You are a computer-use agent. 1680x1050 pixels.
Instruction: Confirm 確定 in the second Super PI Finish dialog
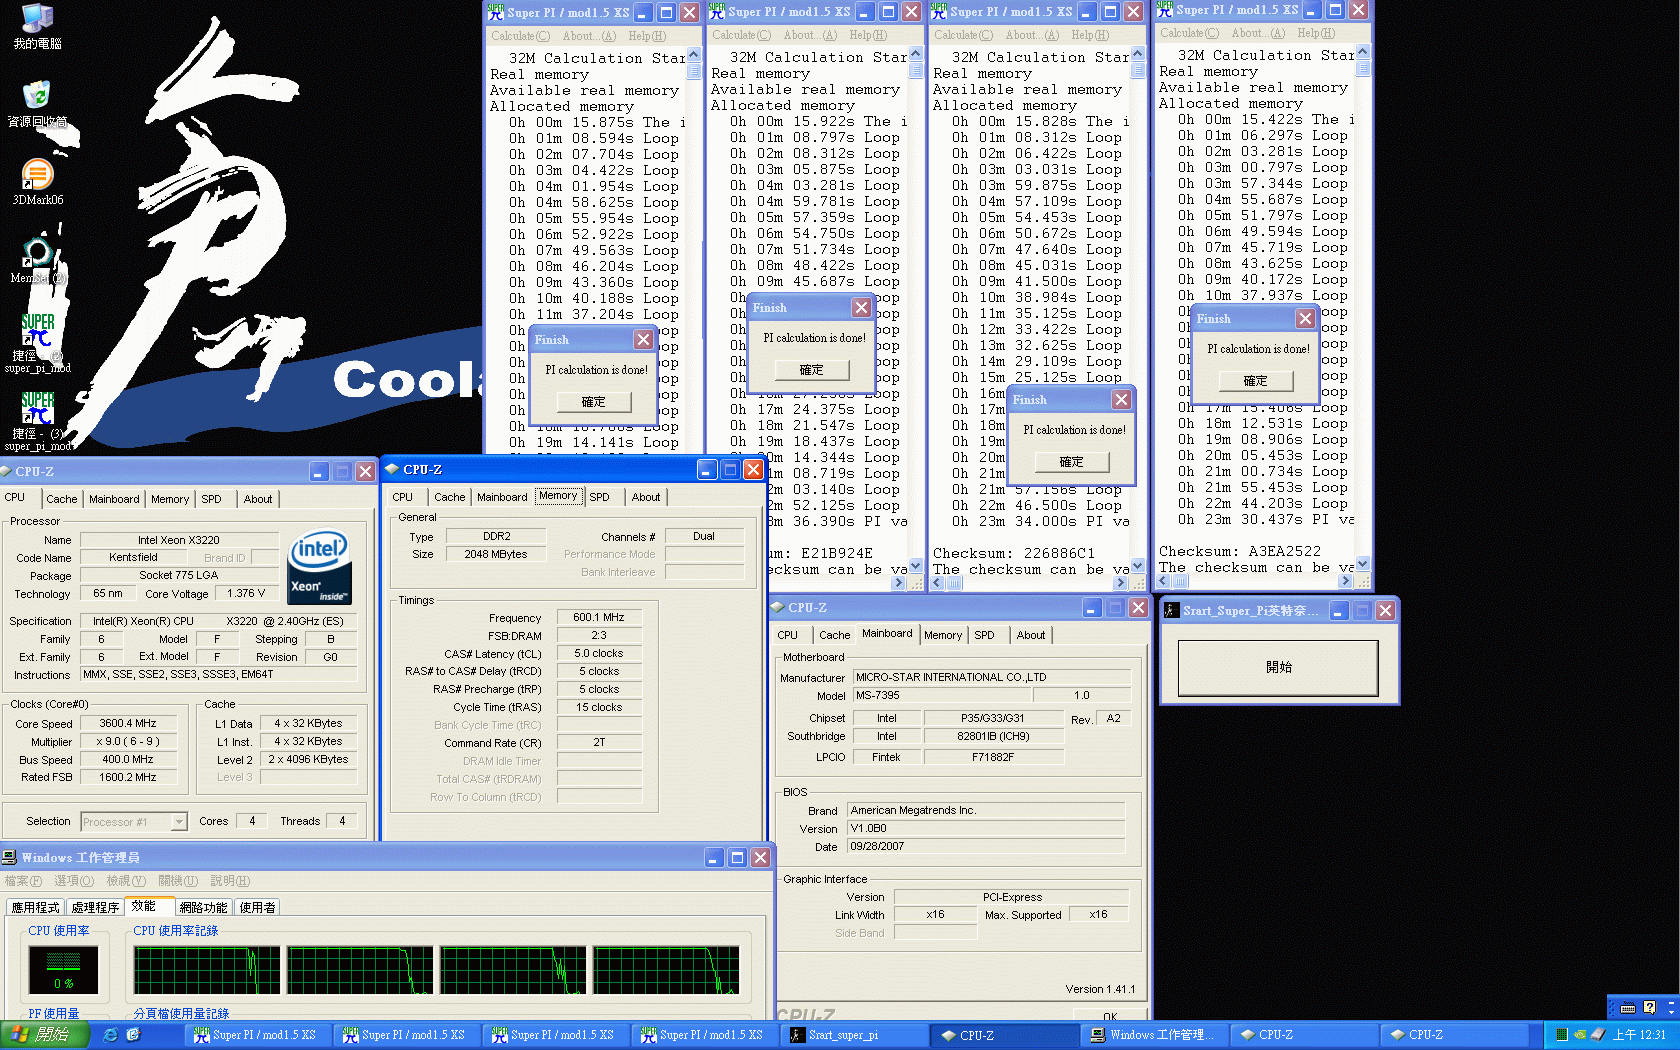(812, 370)
